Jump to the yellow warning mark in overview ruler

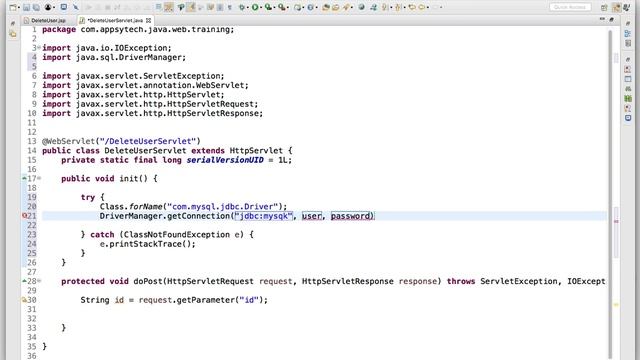616,304
